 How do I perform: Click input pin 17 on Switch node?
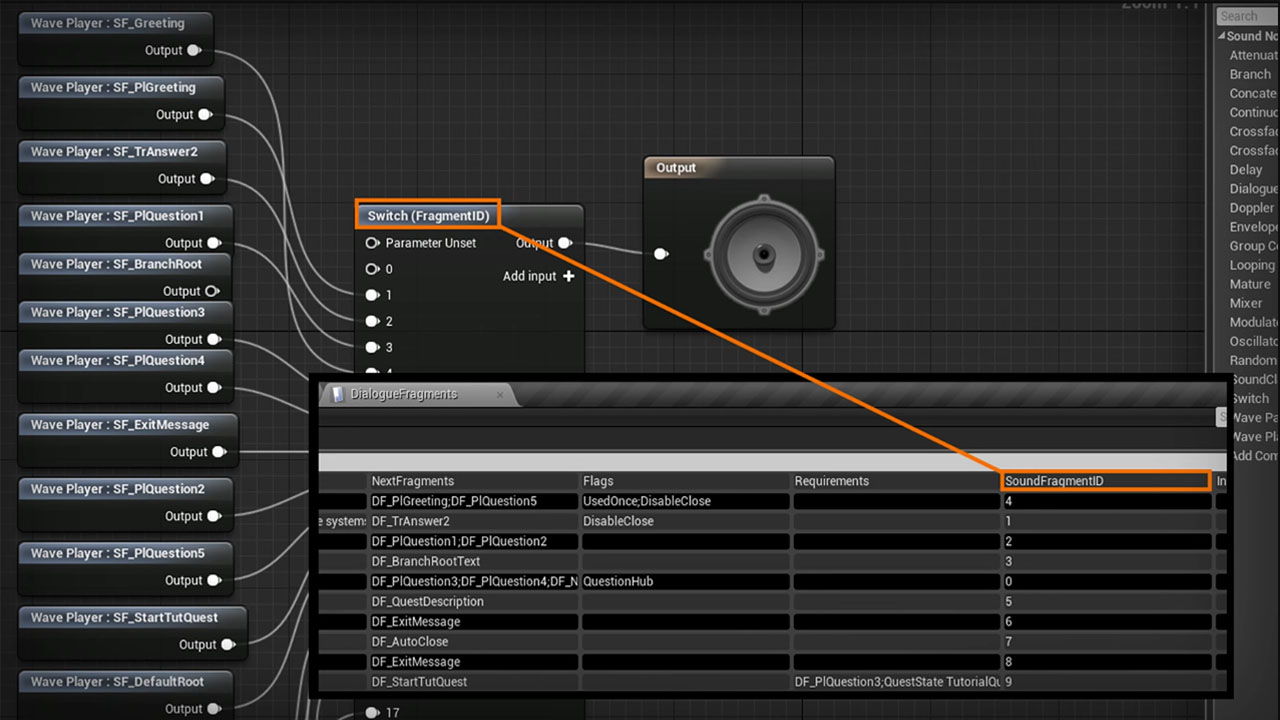pos(372,712)
